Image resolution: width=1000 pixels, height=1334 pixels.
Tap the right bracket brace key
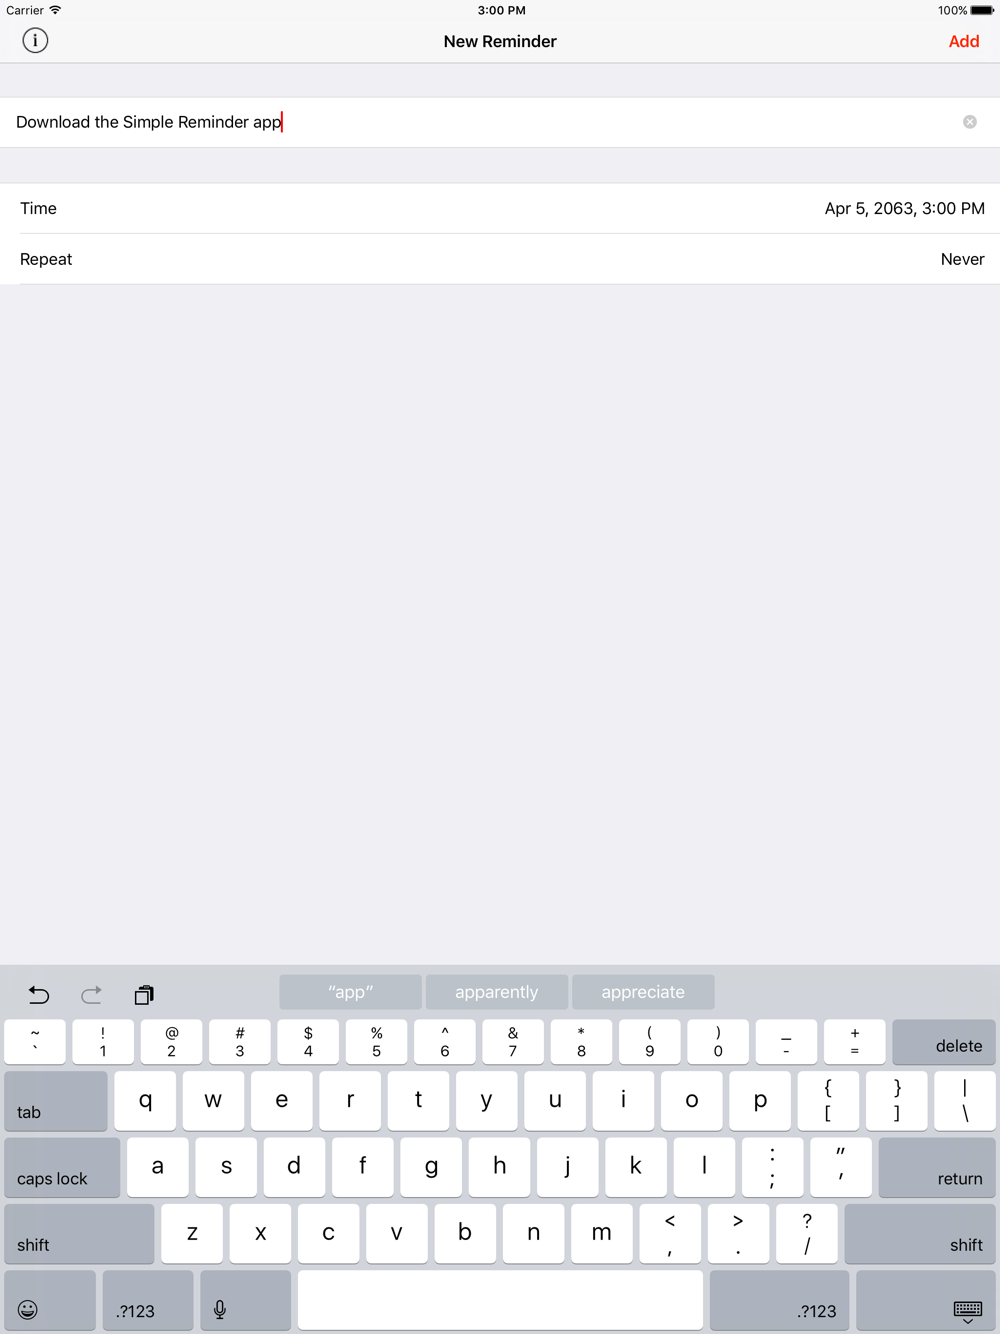point(897,1101)
